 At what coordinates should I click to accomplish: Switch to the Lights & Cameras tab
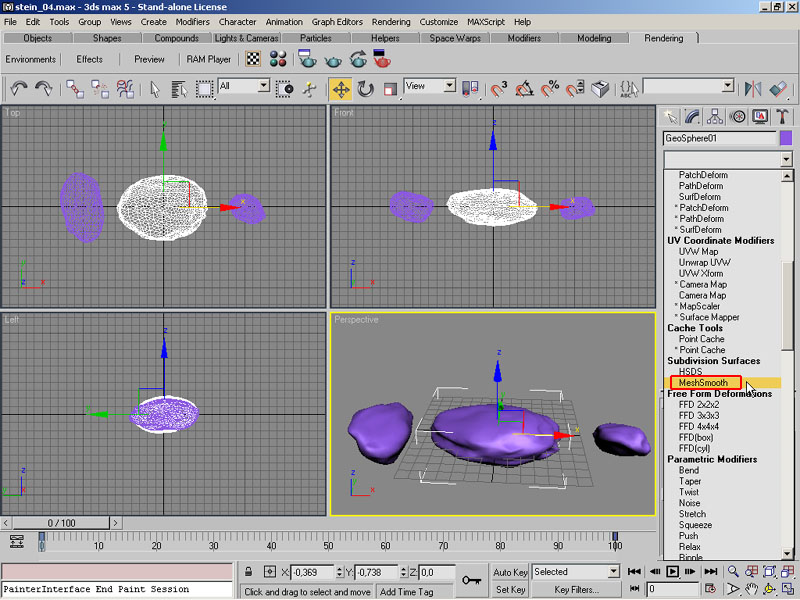(248, 38)
